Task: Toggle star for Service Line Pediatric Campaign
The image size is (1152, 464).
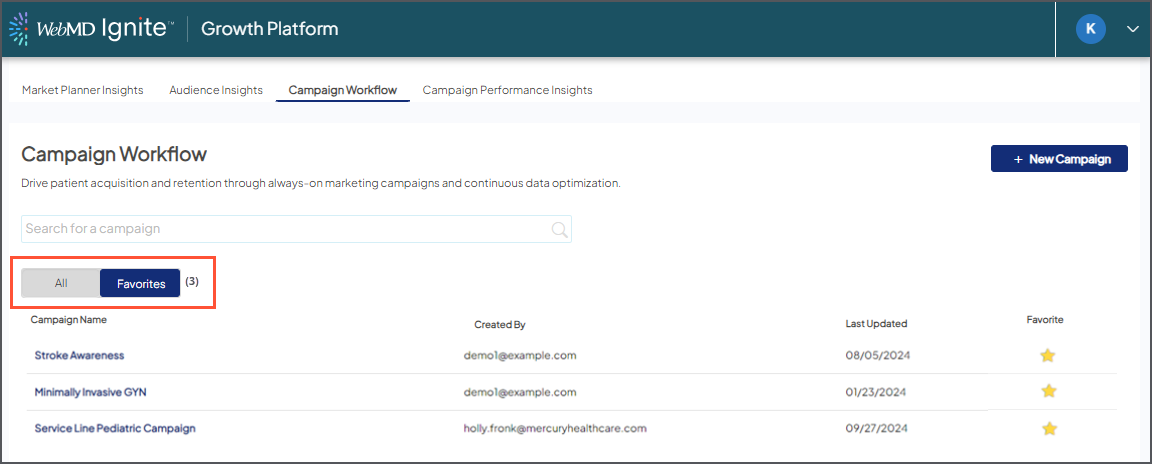Action: click(x=1048, y=428)
